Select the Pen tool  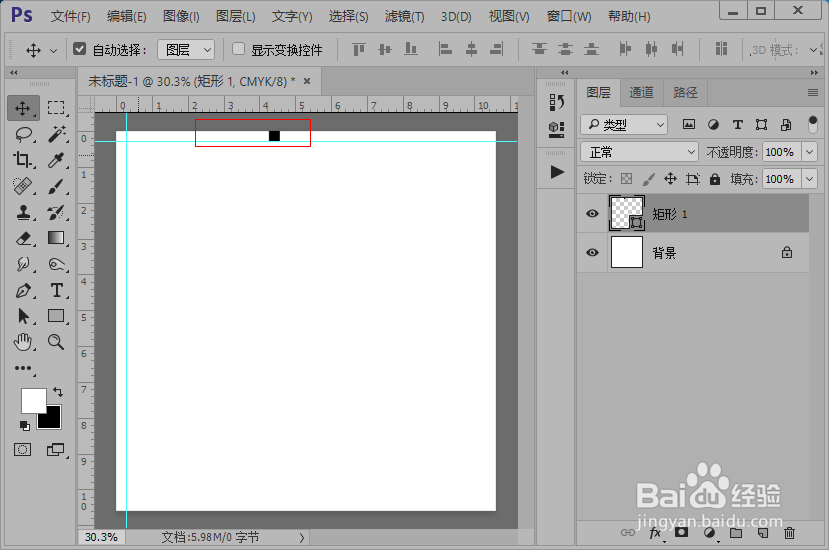23,290
